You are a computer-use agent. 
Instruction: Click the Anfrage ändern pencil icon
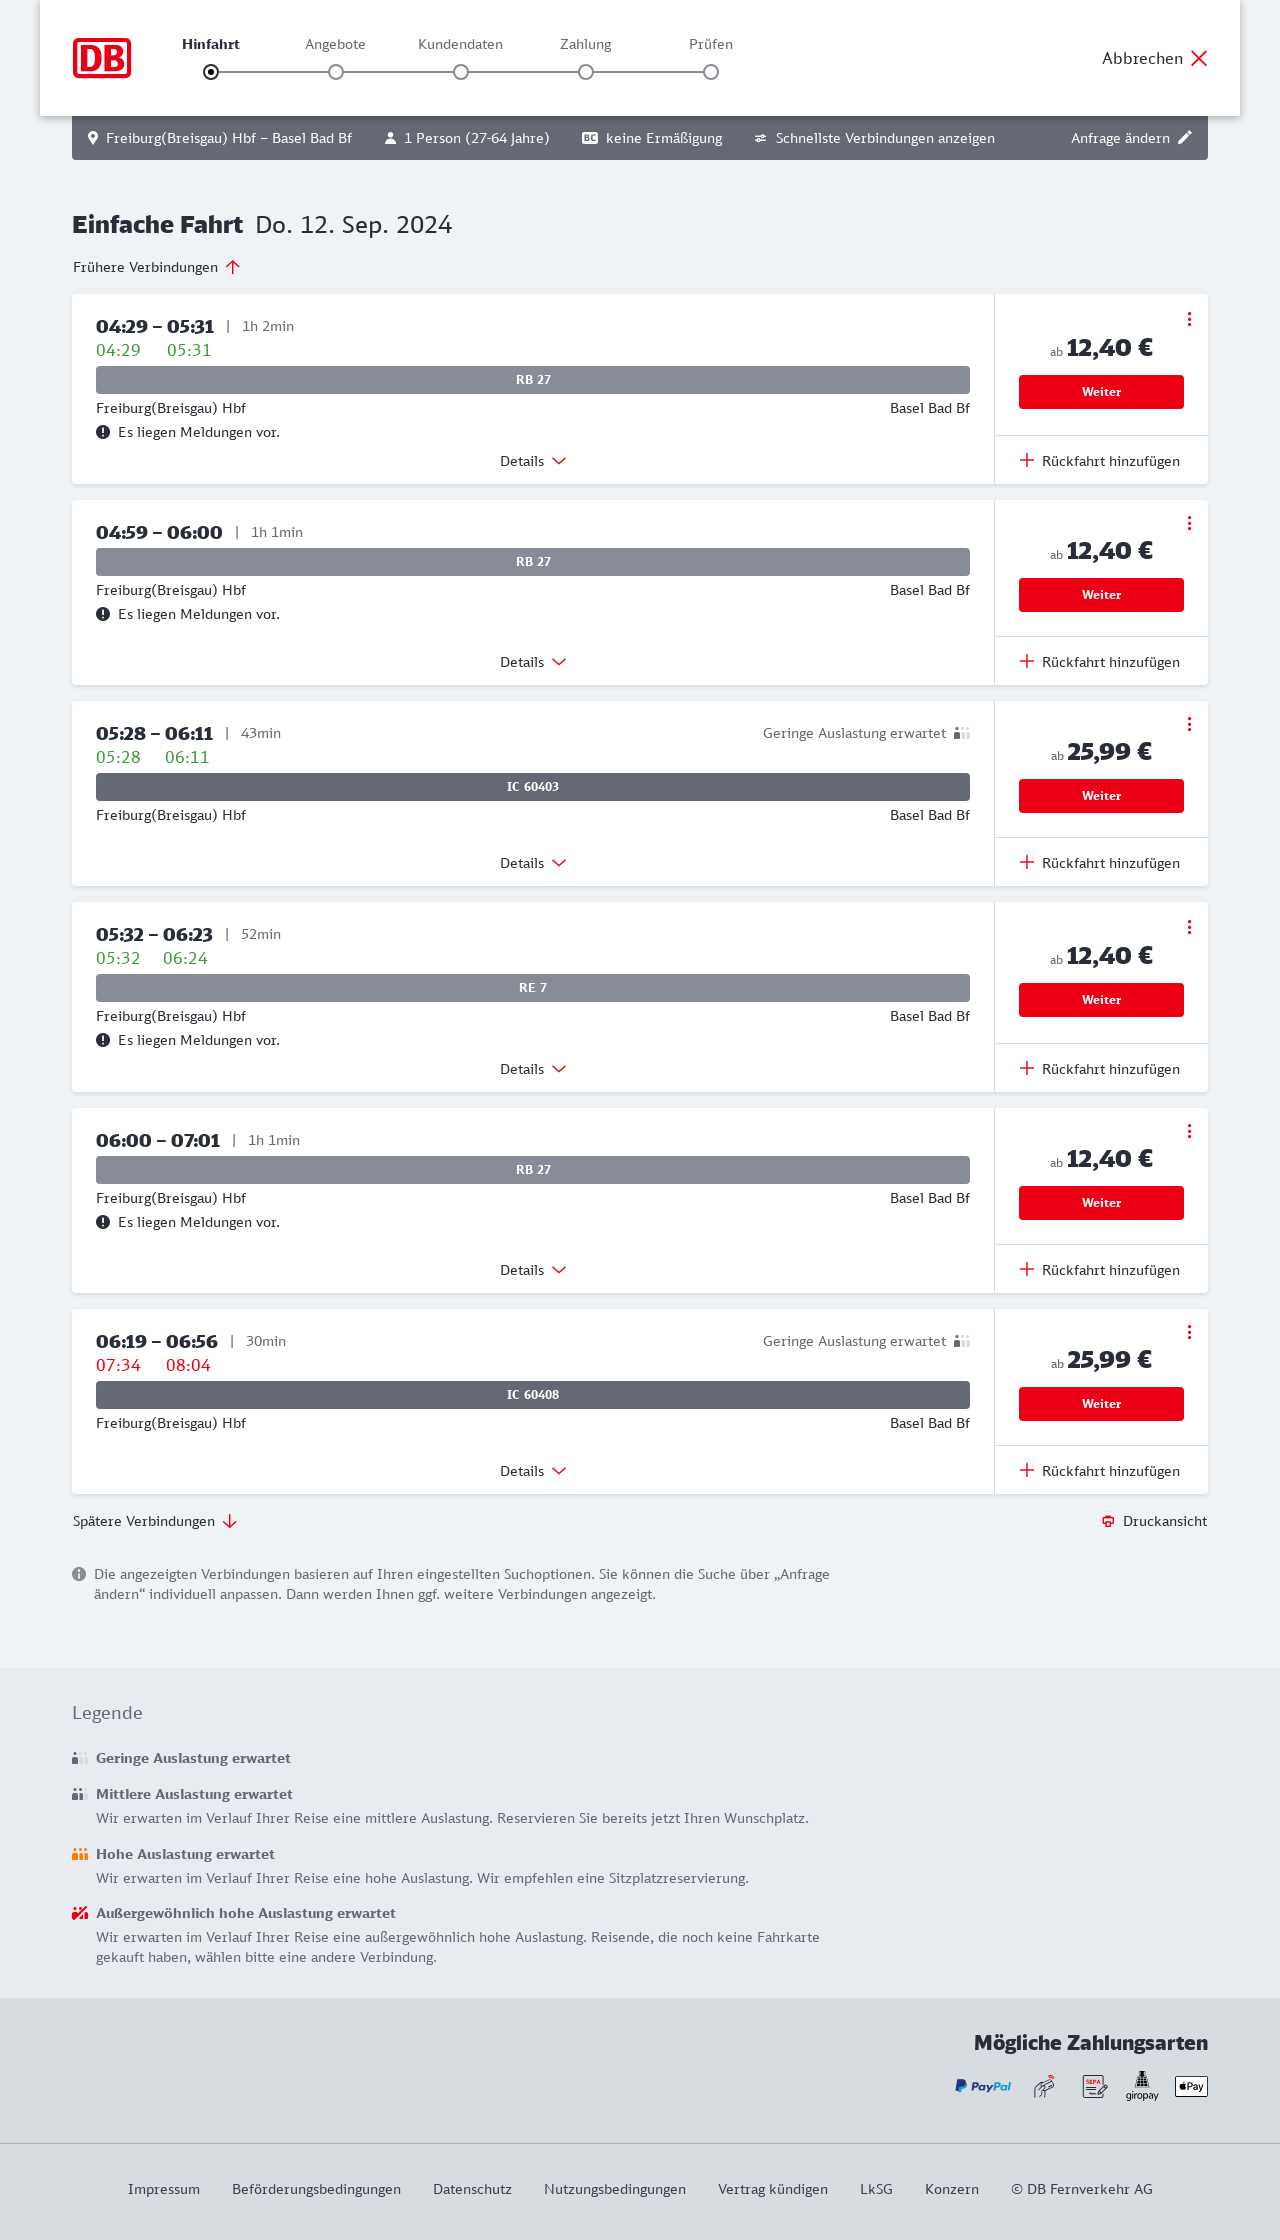[1185, 138]
